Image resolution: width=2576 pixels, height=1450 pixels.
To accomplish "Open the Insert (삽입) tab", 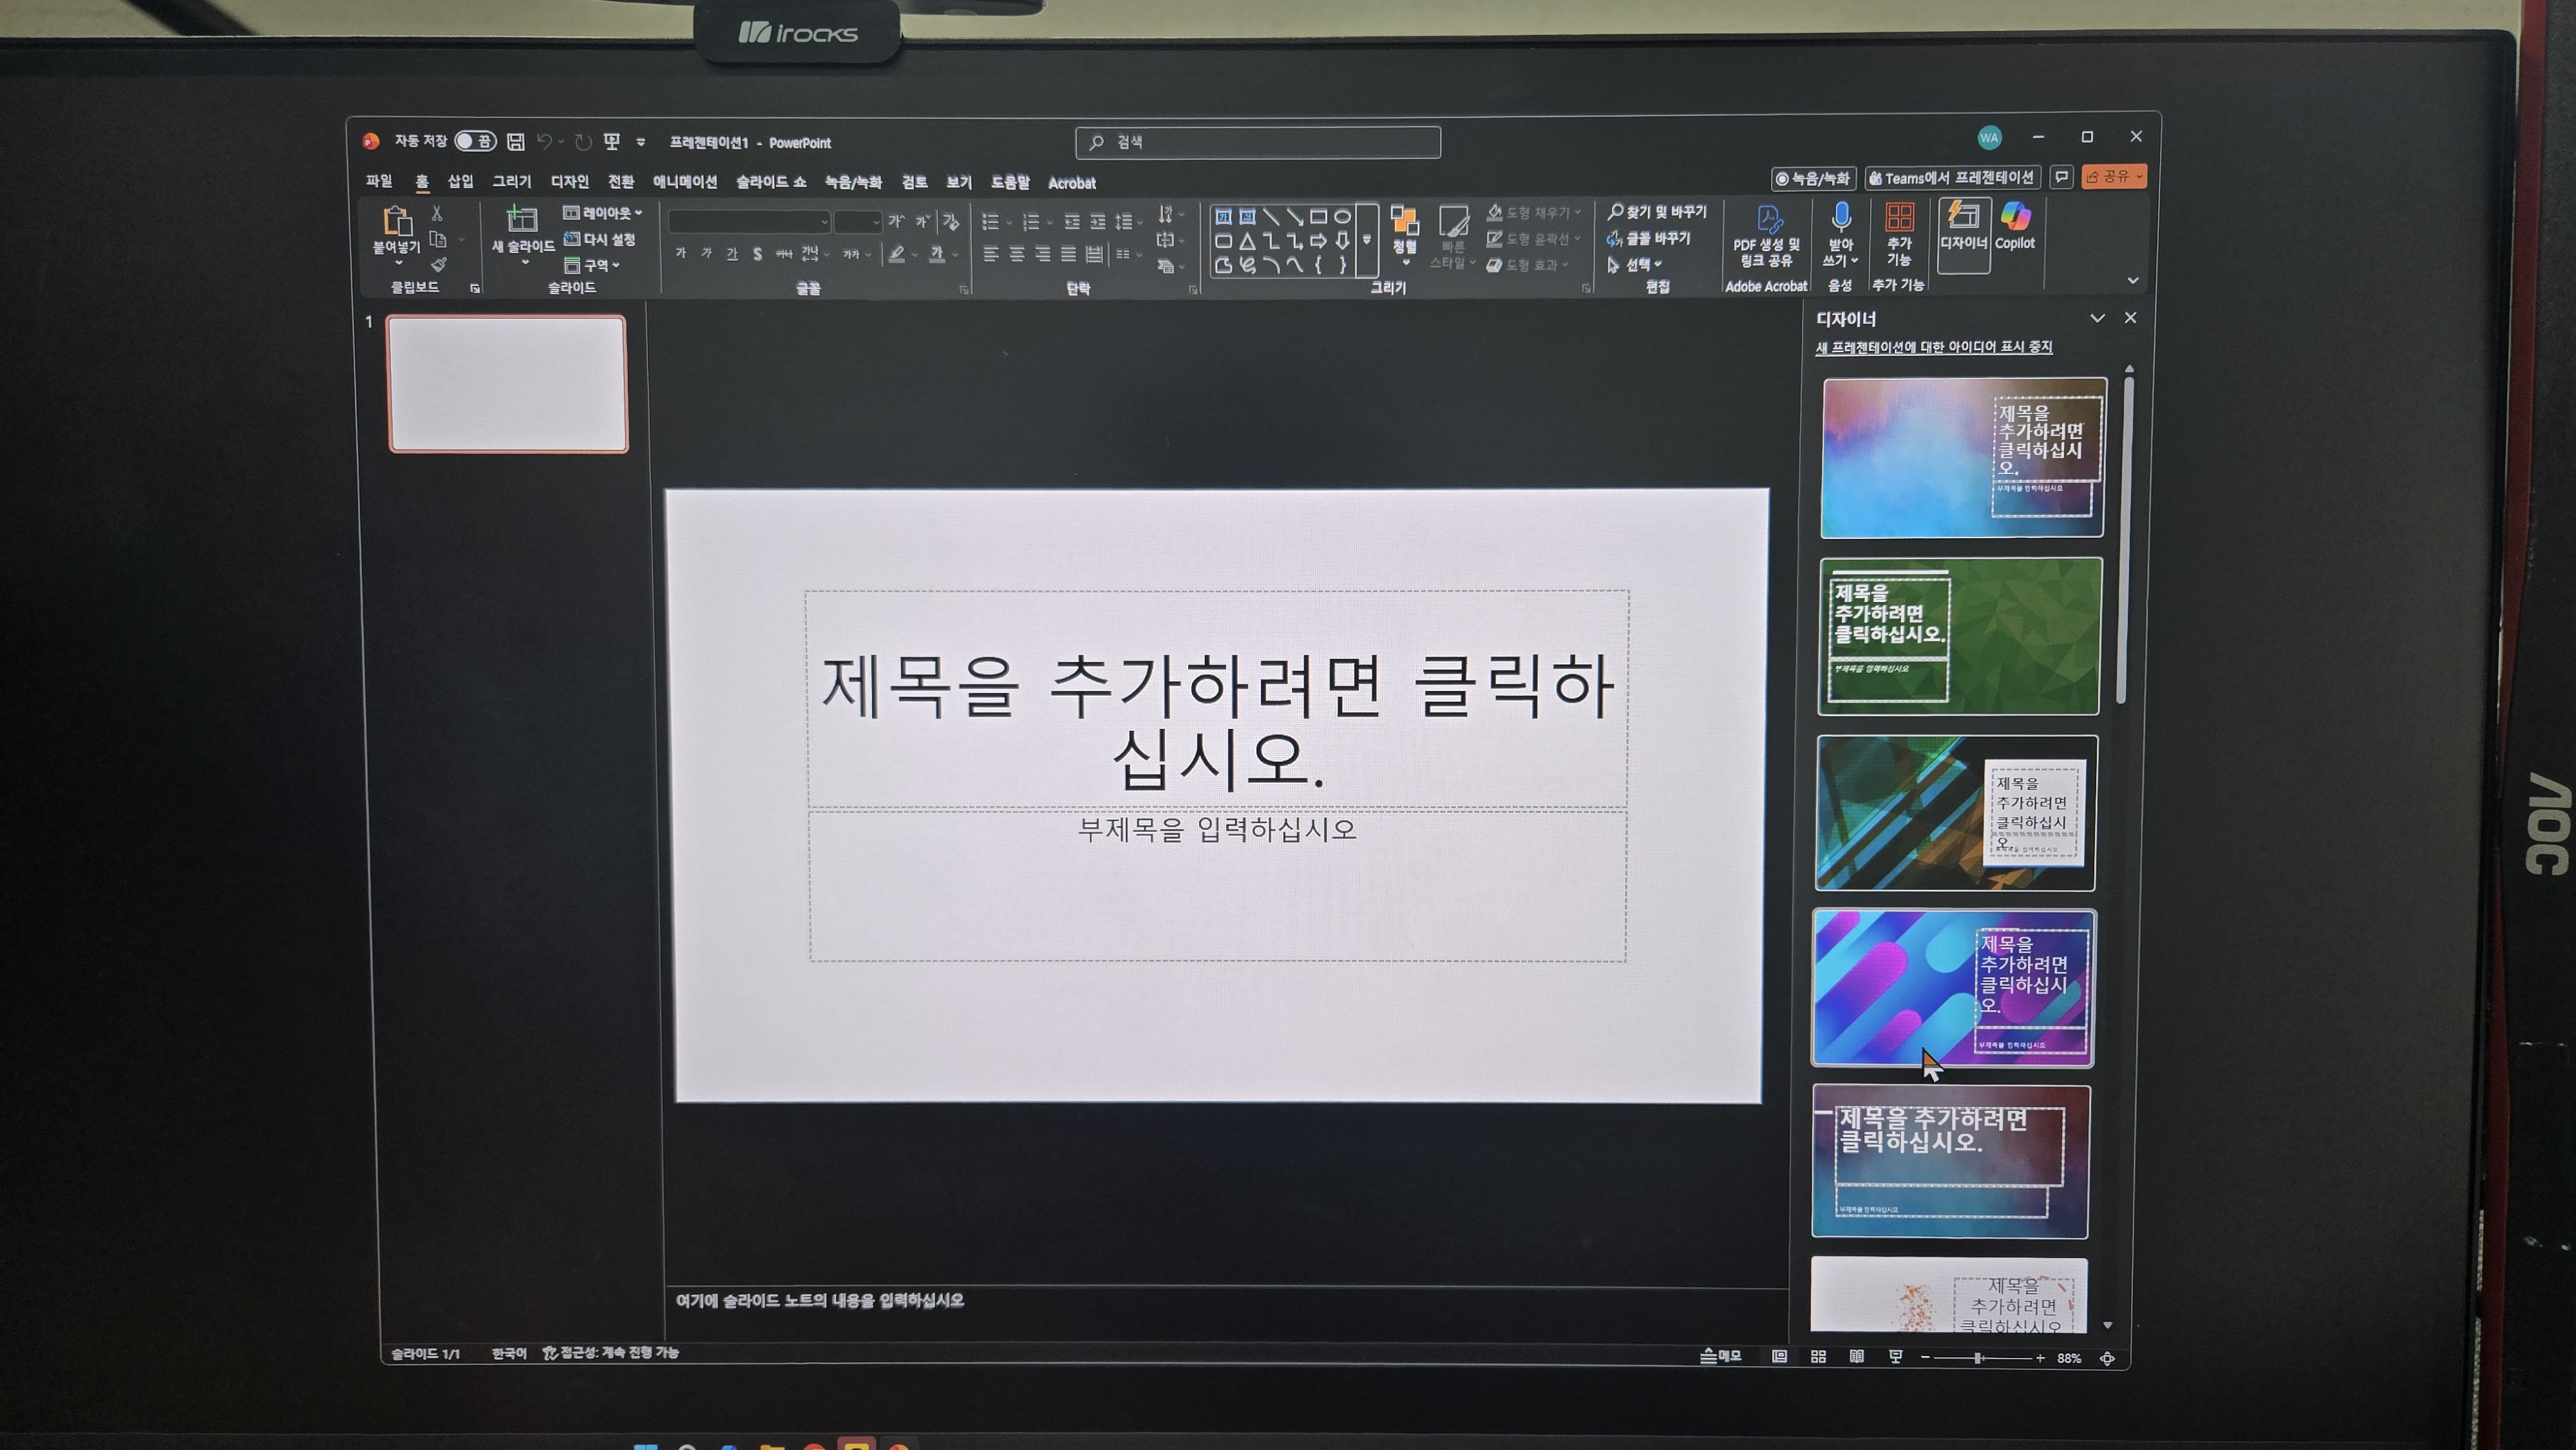I will [x=460, y=181].
